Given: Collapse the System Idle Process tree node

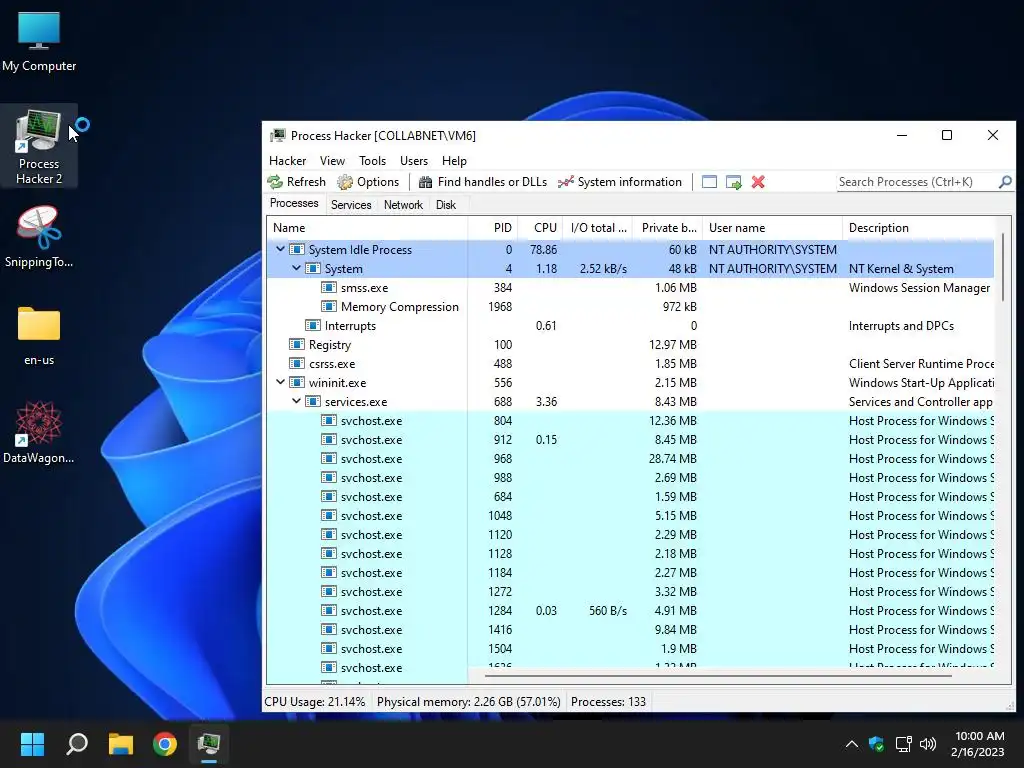Looking at the screenshot, I should (x=280, y=249).
